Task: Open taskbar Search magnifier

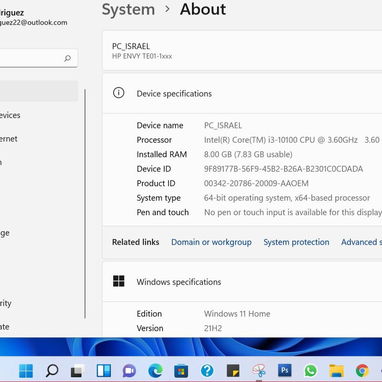Action: [x=52, y=371]
